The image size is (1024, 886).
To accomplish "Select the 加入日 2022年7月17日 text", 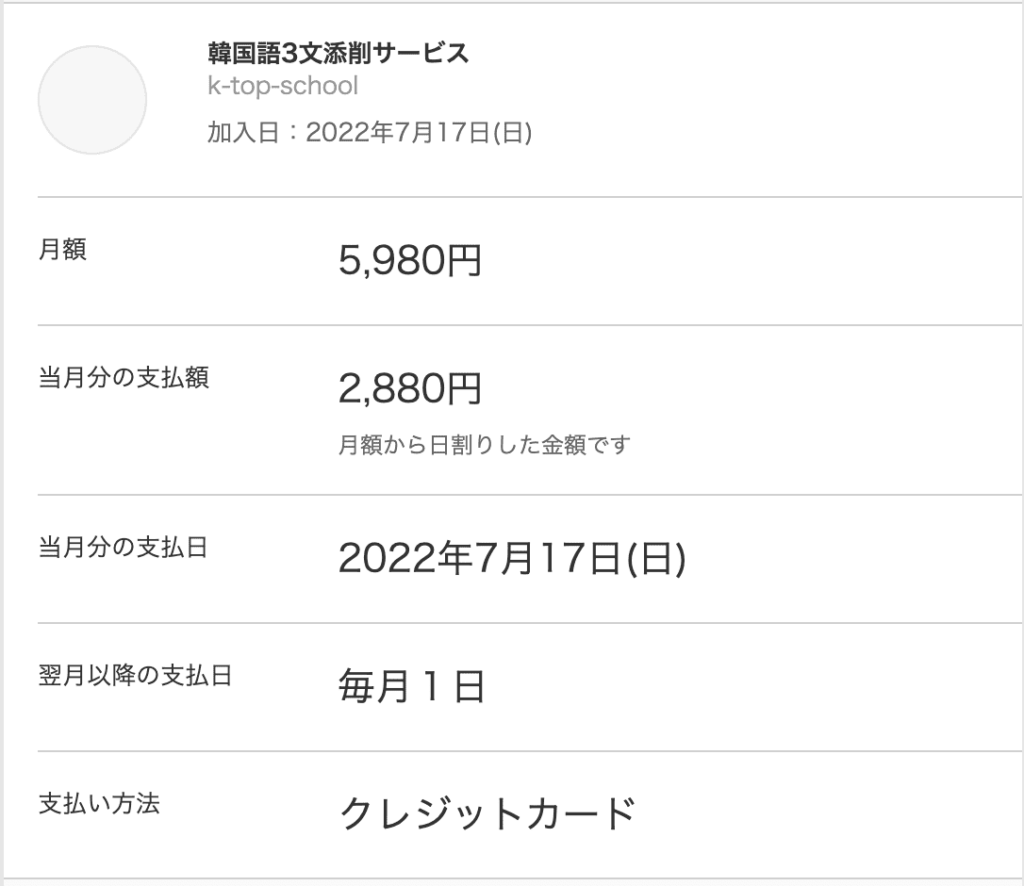I will tap(370, 133).
